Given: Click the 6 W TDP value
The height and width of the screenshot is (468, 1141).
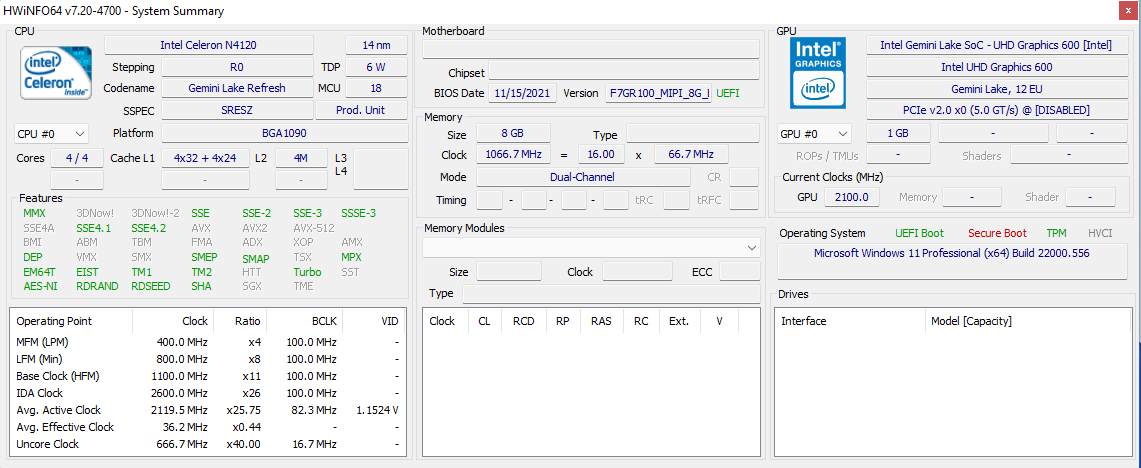Looking at the screenshot, I should [376, 67].
